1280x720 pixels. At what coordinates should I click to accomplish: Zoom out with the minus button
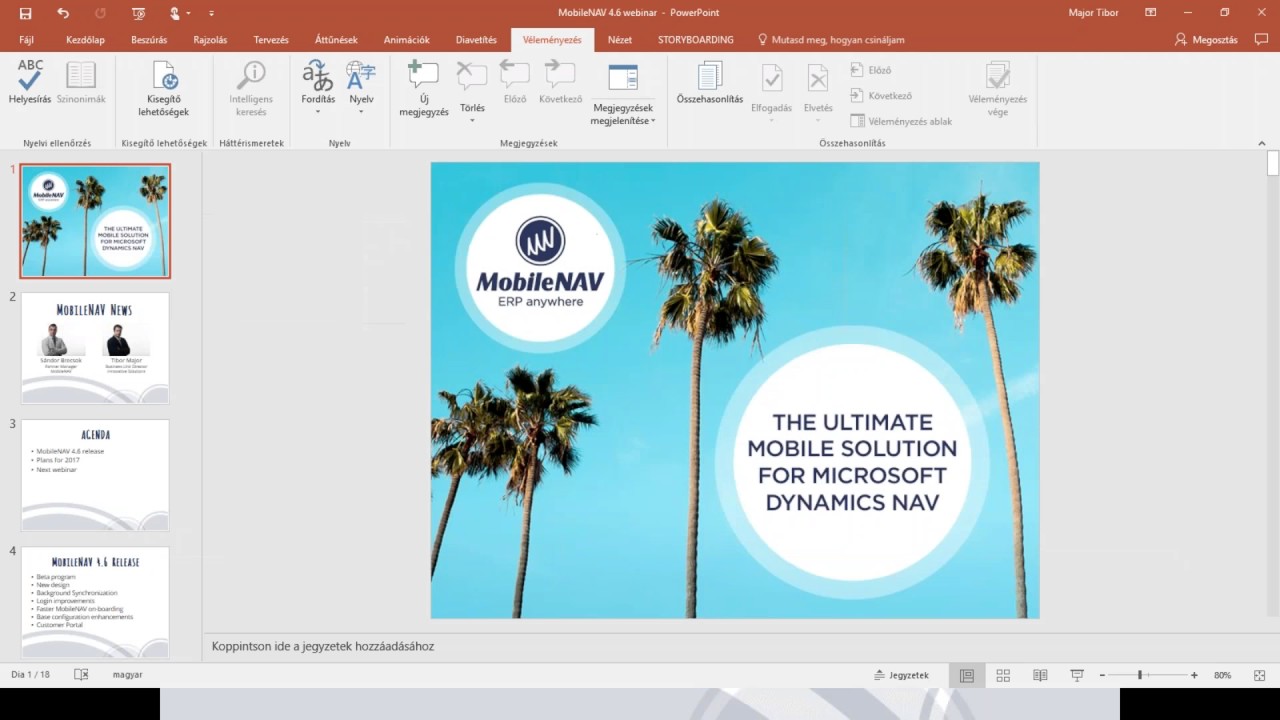point(1102,675)
